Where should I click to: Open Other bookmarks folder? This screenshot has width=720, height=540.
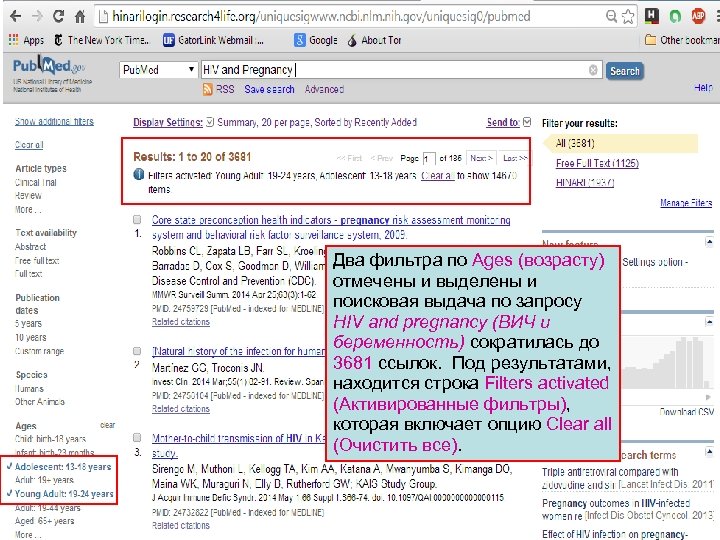tap(682, 40)
